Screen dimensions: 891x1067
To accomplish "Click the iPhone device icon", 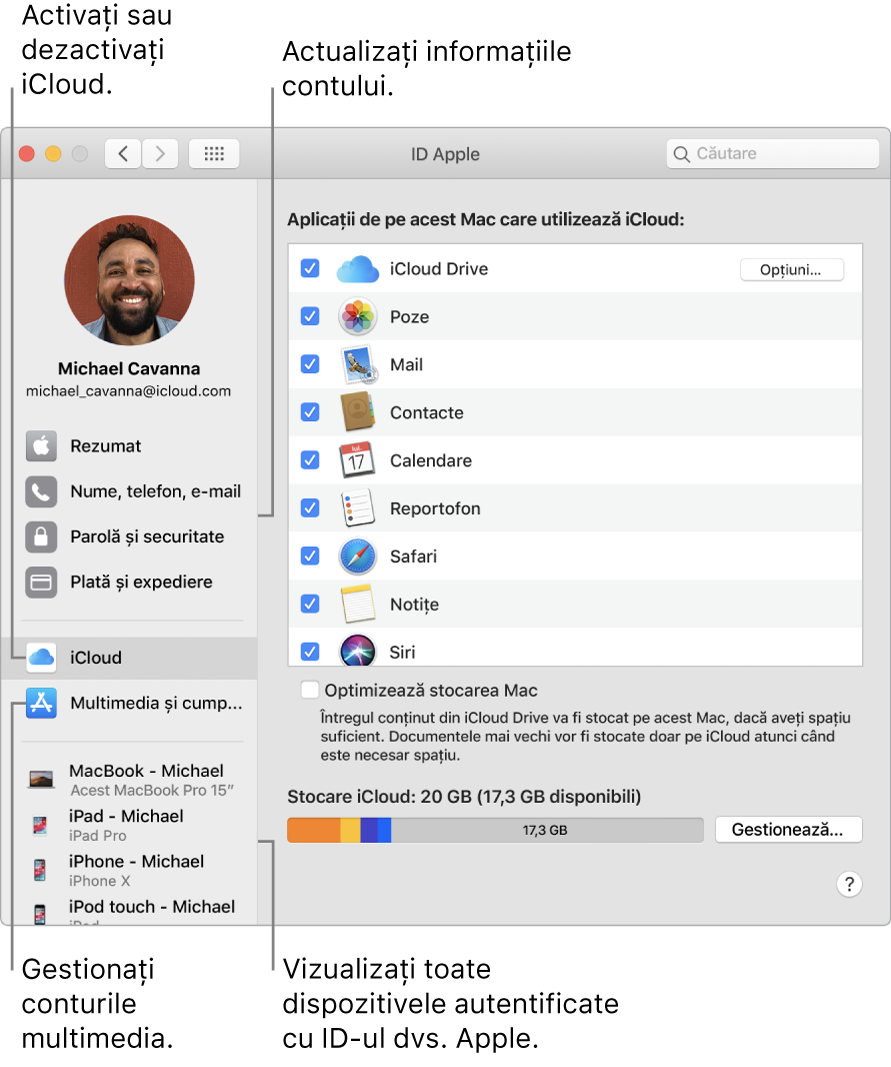I will coord(40,870).
